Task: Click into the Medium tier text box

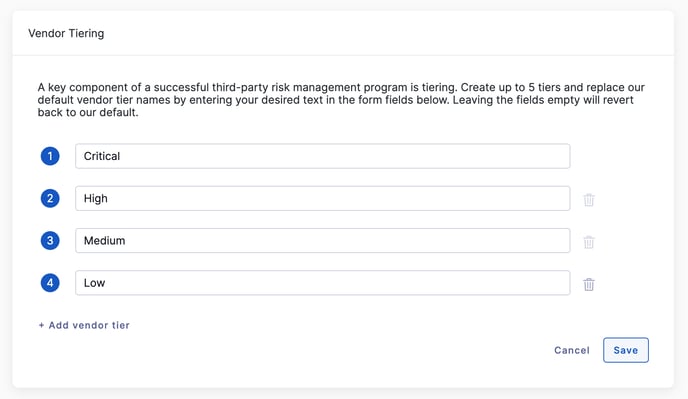Action: [x=322, y=241]
